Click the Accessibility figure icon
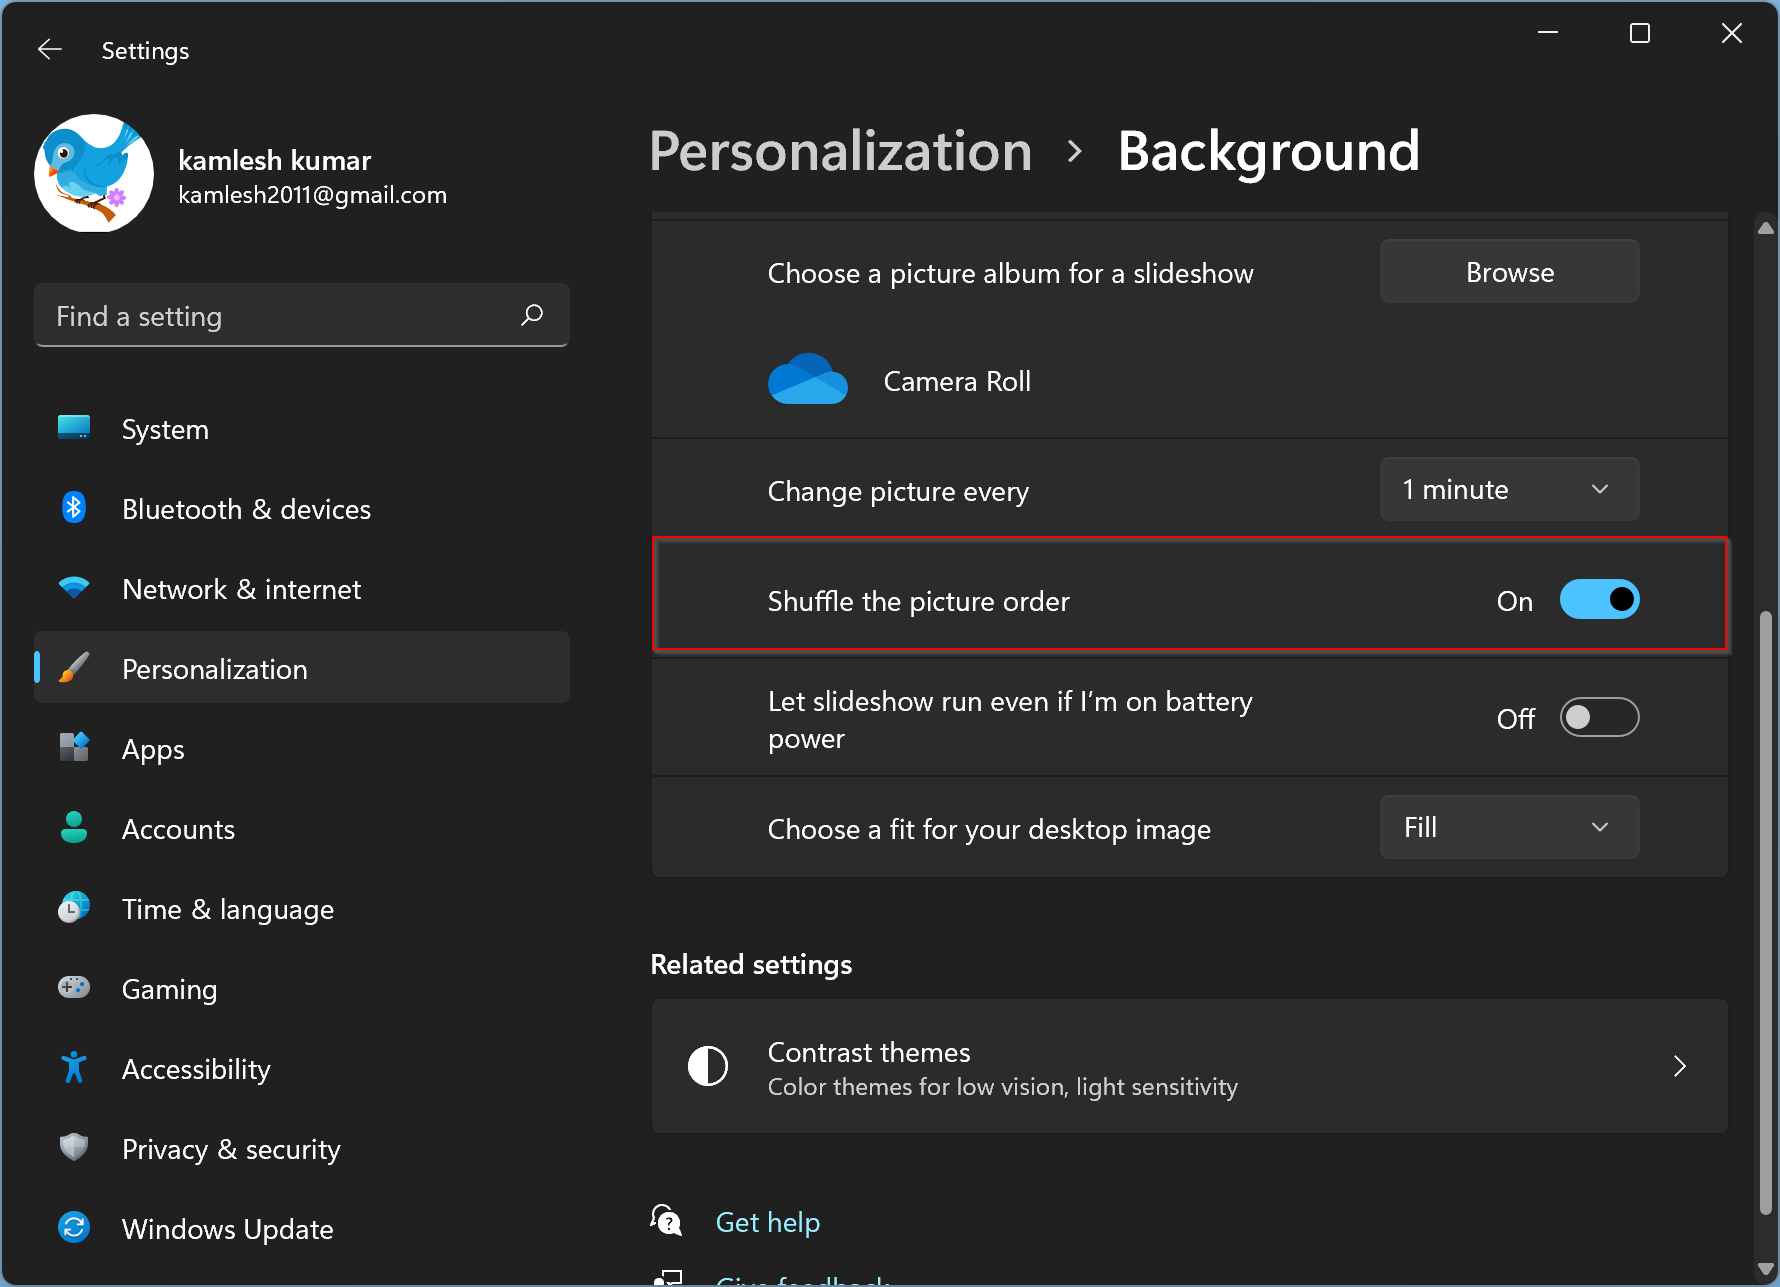The image size is (1780, 1287). tap(74, 1067)
